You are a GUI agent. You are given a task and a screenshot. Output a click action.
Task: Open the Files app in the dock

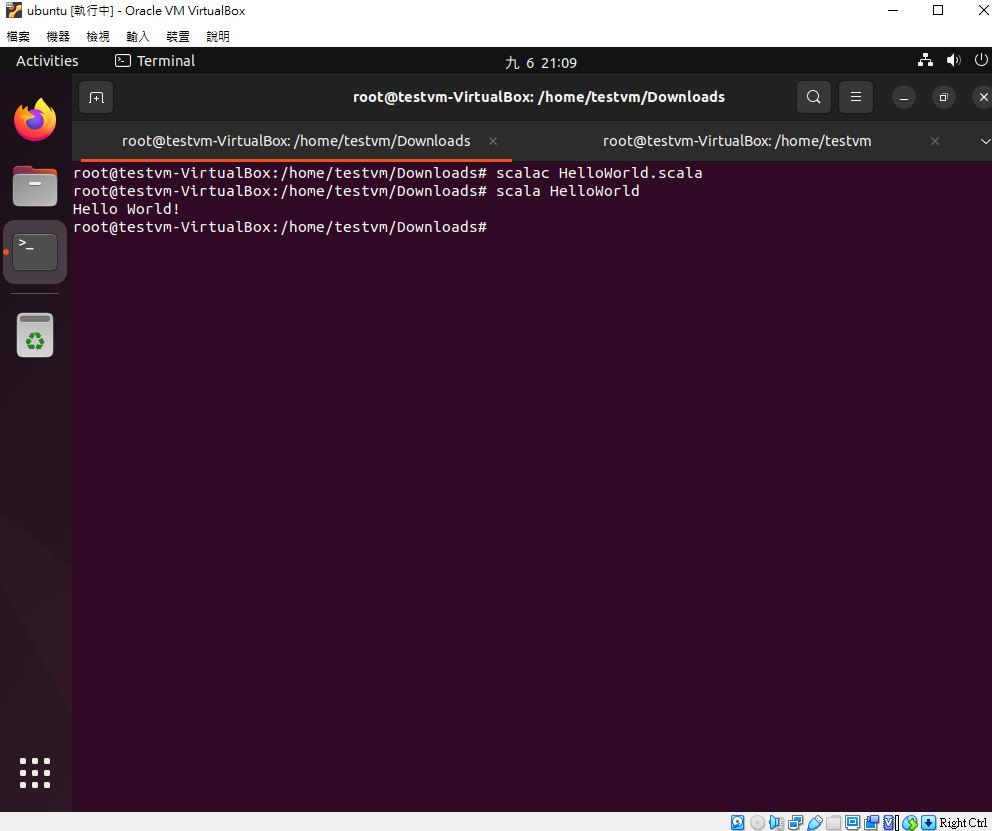tap(35, 186)
